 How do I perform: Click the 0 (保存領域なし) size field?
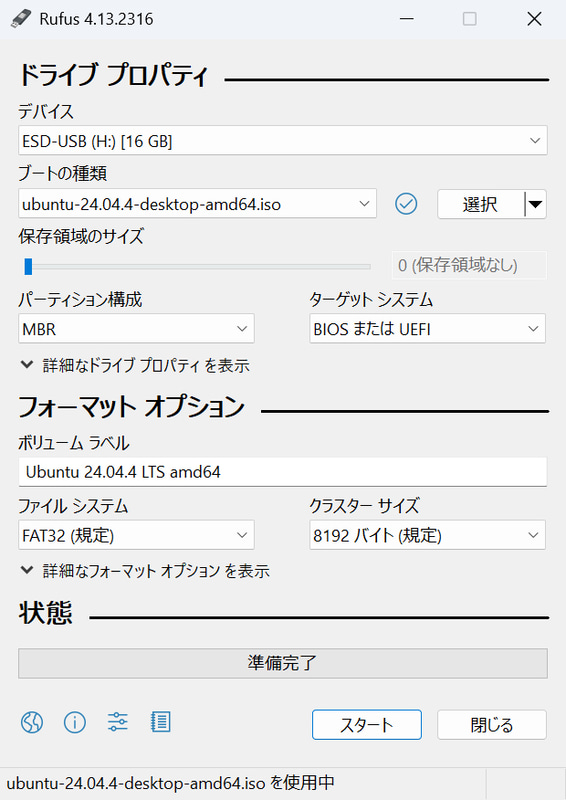[469, 265]
